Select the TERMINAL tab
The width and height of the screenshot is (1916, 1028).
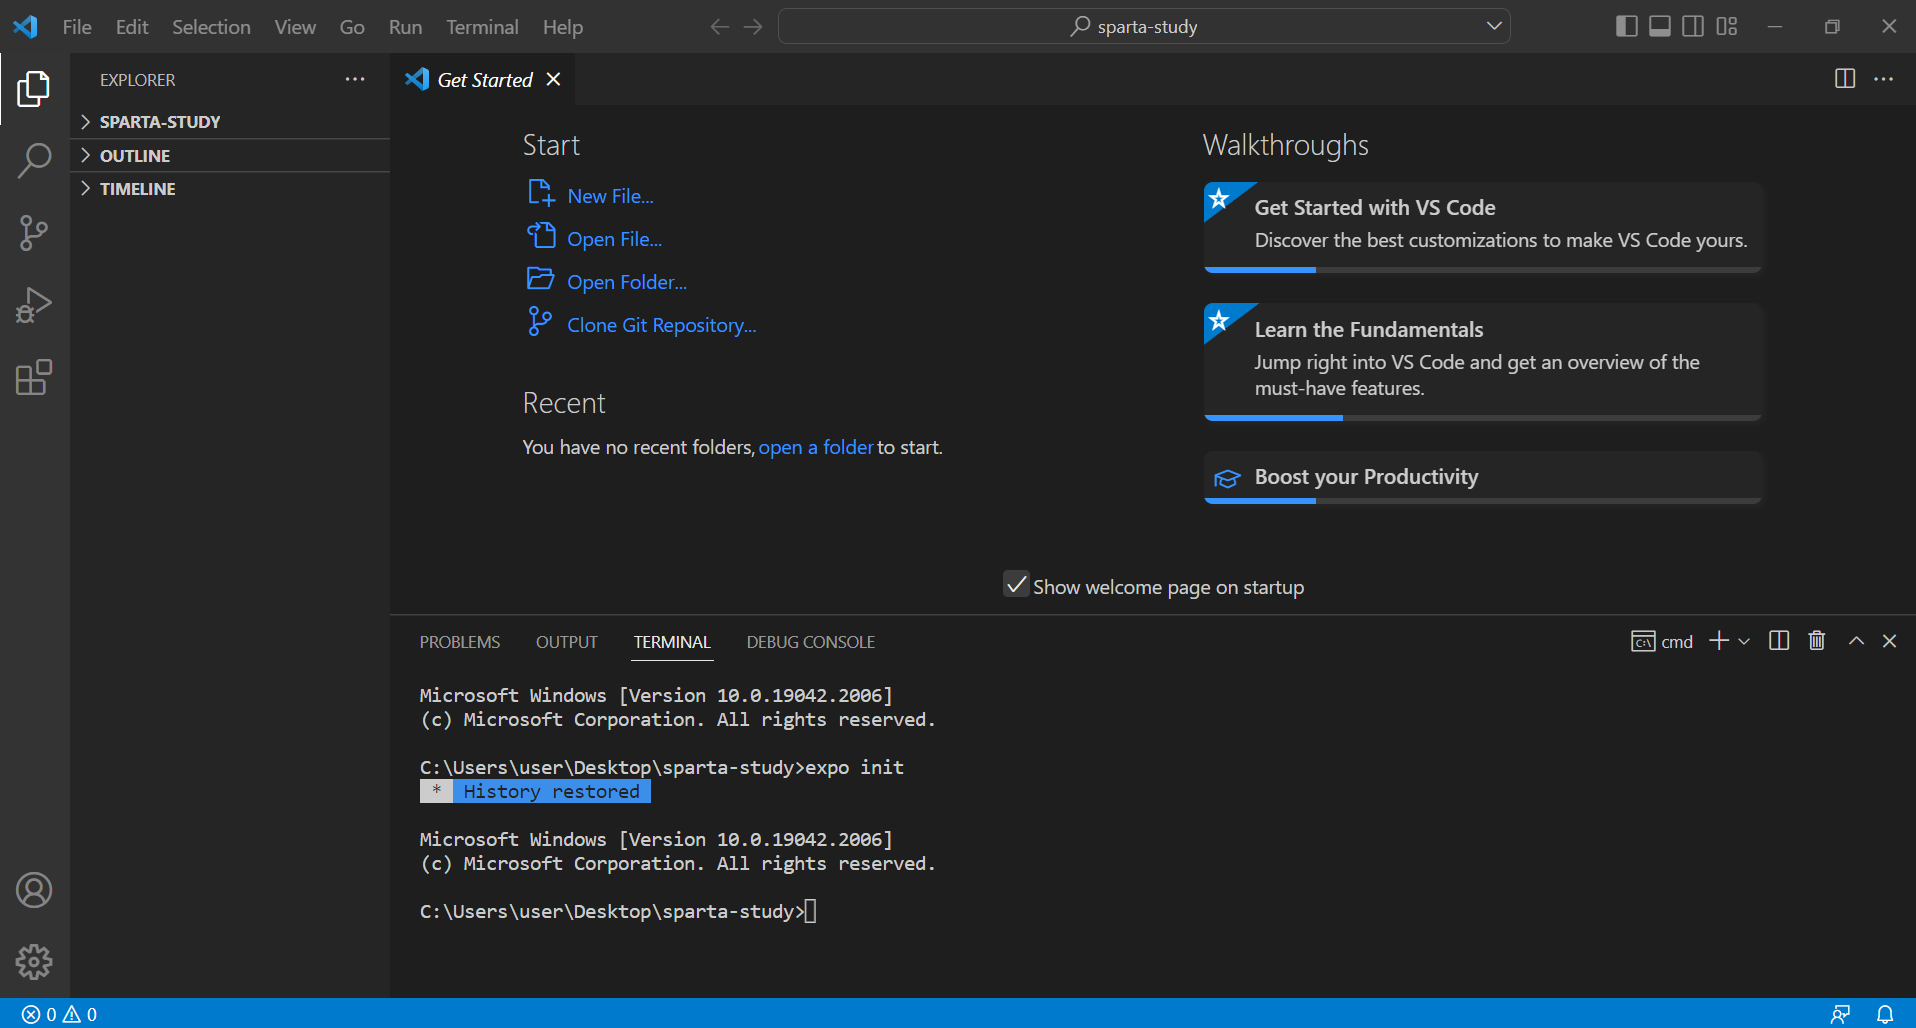[672, 642]
